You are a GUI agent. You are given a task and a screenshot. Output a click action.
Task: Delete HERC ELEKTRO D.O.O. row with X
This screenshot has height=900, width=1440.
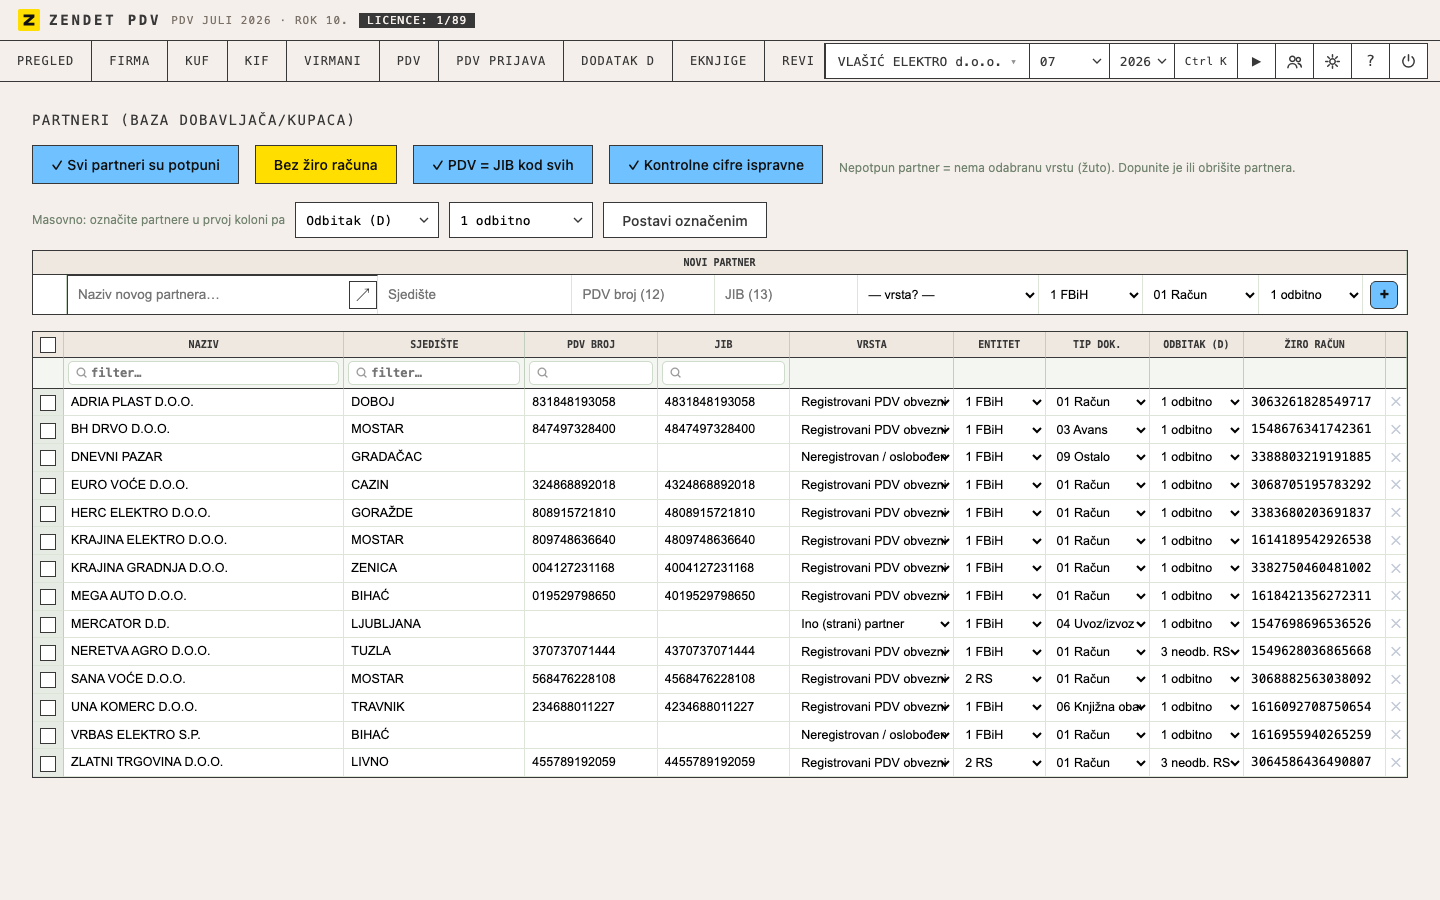[x=1396, y=513]
